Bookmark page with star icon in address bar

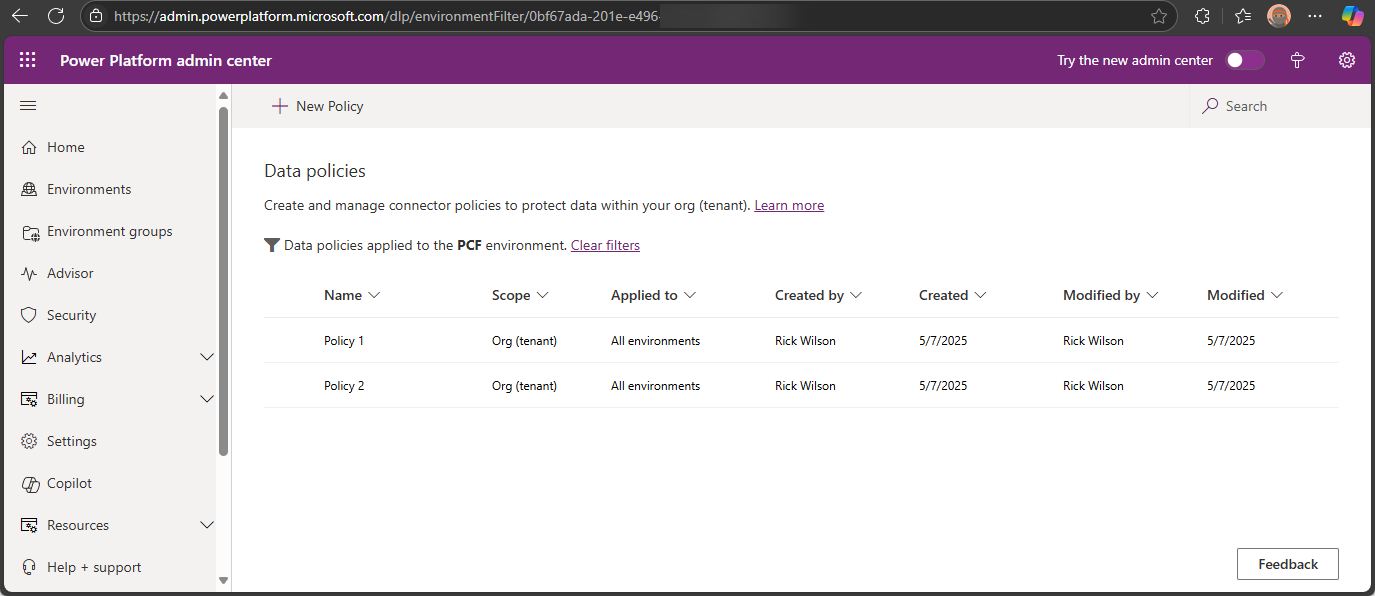(x=1159, y=16)
